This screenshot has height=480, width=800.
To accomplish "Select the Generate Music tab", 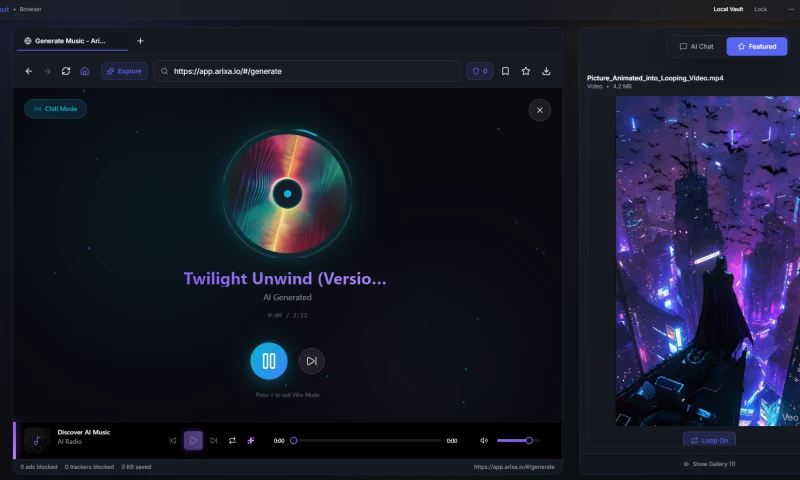I will point(70,41).
